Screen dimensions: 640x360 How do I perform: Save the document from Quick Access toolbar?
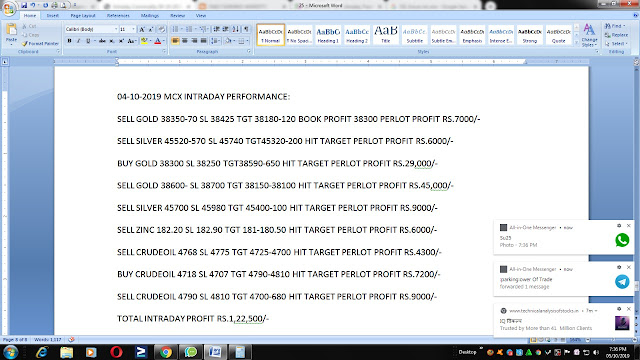[24, 5]
